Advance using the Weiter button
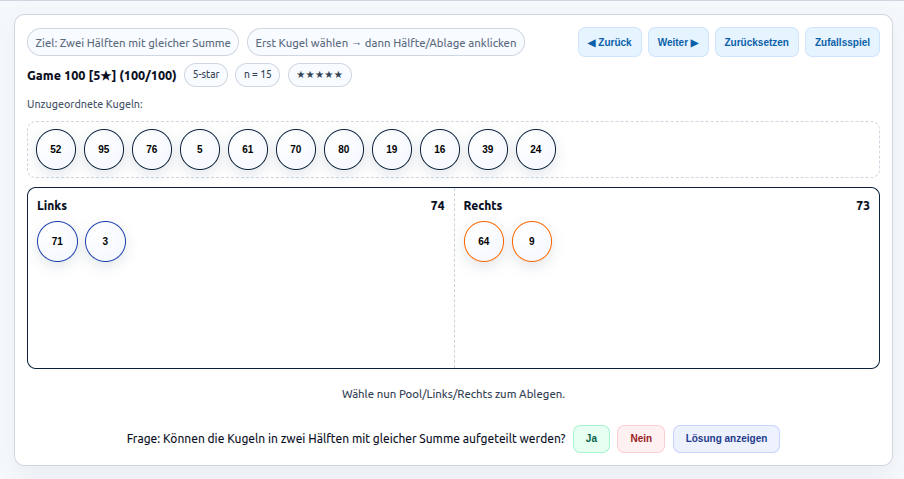 coord(678,43)
